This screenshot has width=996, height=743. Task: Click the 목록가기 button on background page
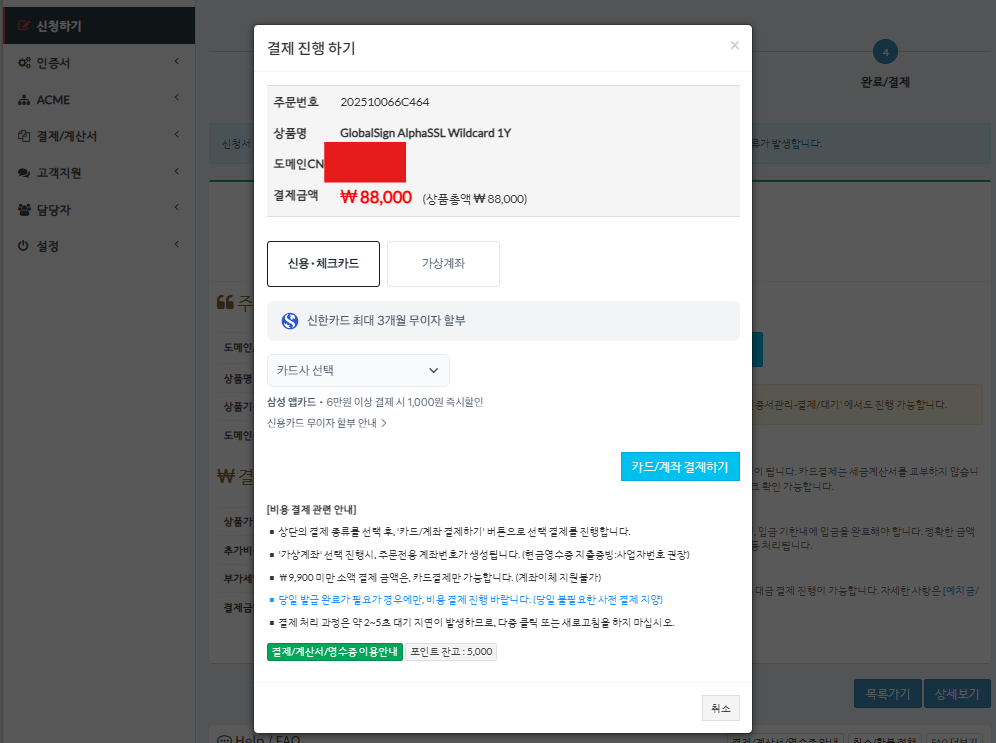coord(887,694)
